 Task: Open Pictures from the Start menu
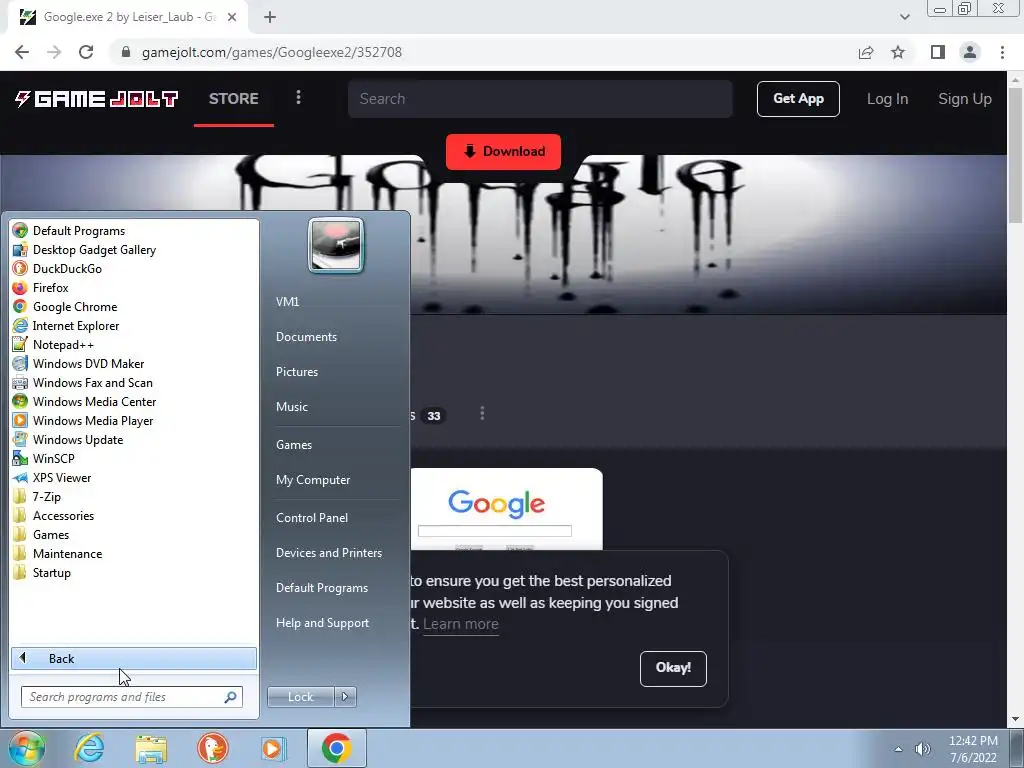pyautogui.click(x=296, y=372)
